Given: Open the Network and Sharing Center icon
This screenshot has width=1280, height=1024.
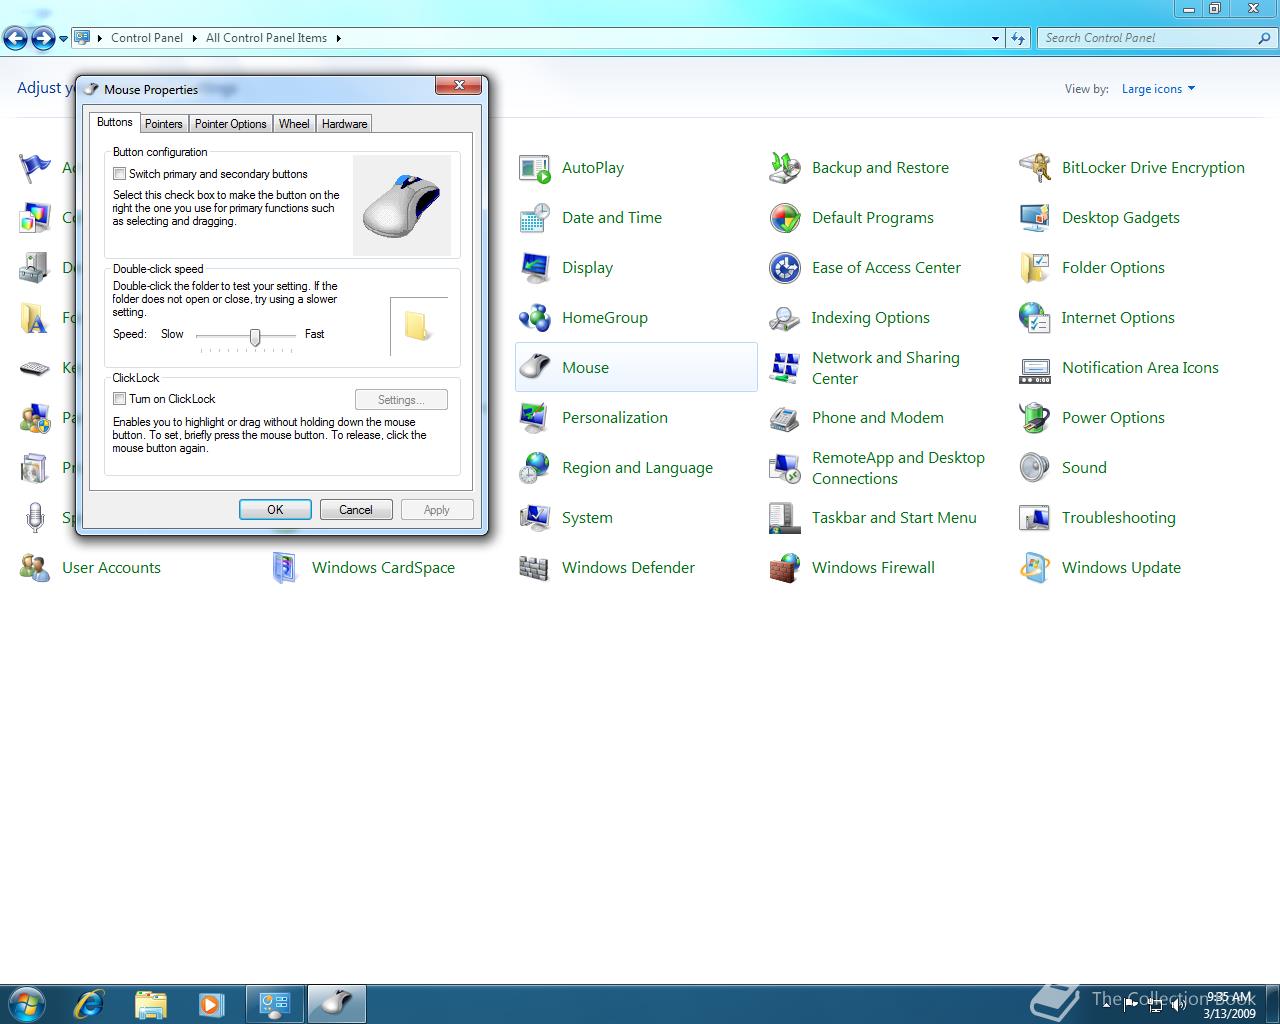Looking at the screenshot, I should pos(784,368).
